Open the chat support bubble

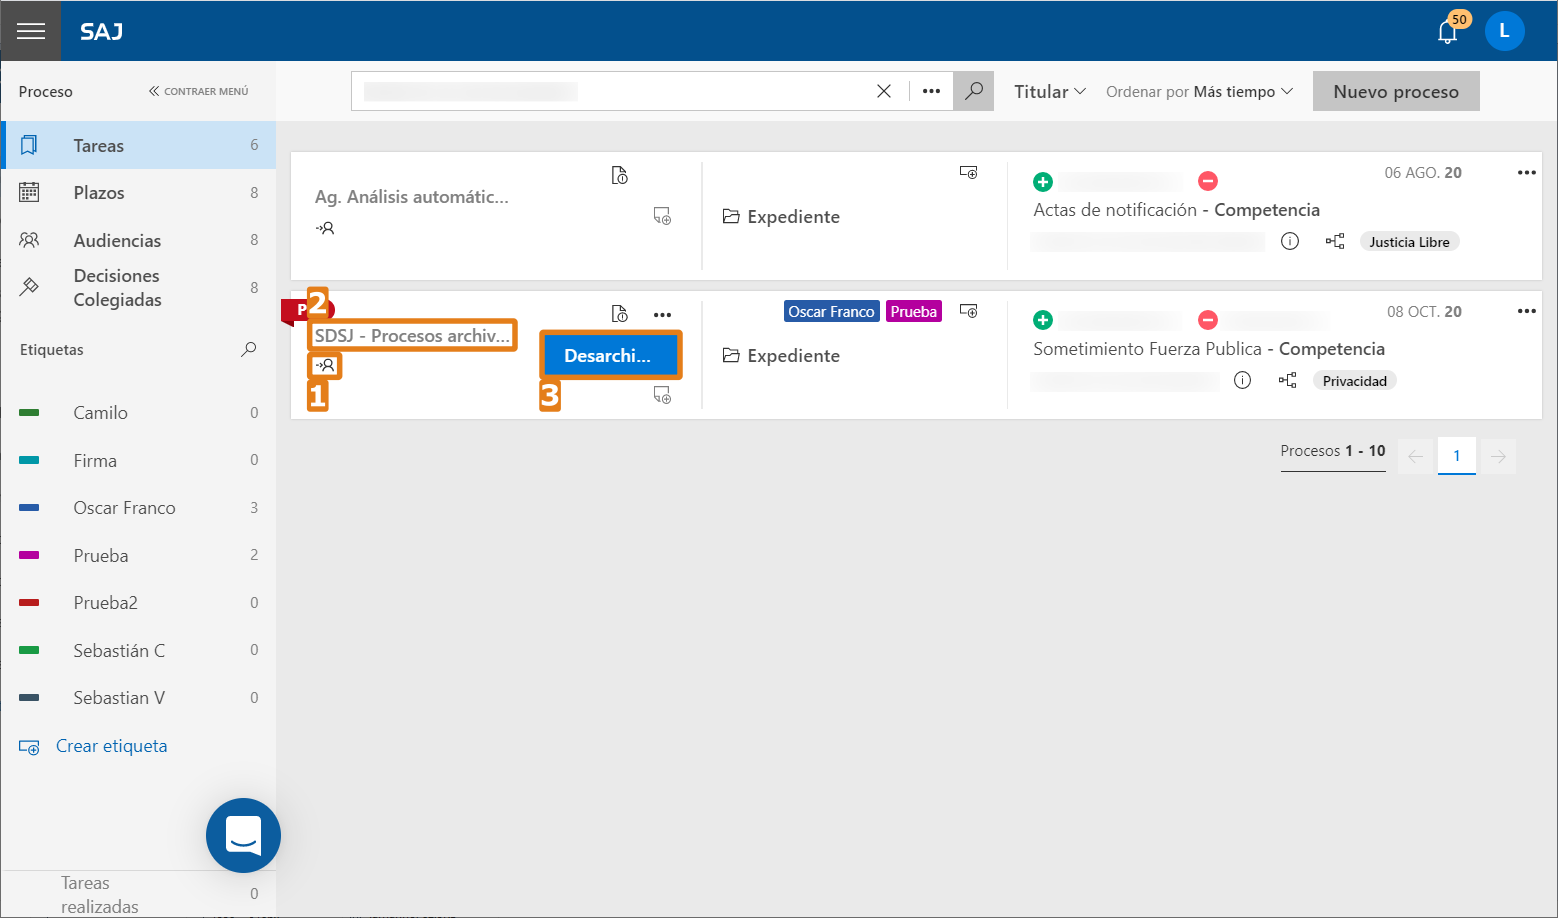[x=243, y=835]
